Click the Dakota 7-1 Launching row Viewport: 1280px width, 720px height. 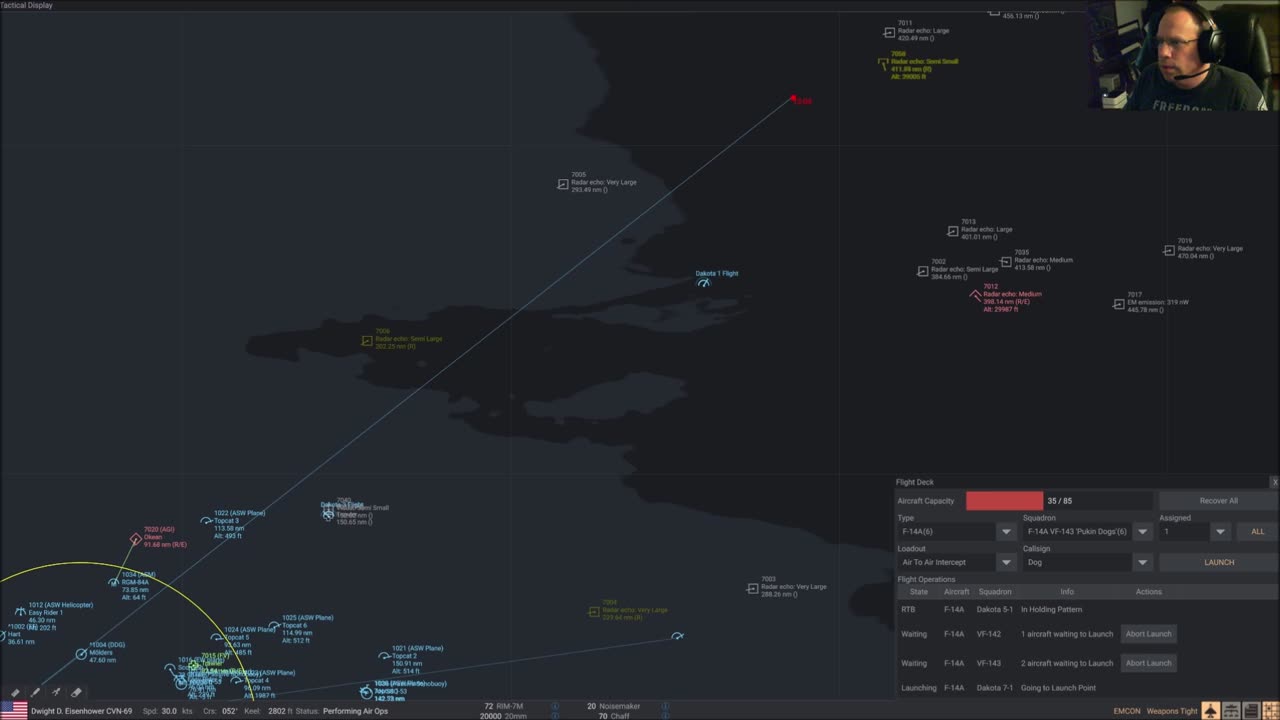click(x=1086, y=688)
